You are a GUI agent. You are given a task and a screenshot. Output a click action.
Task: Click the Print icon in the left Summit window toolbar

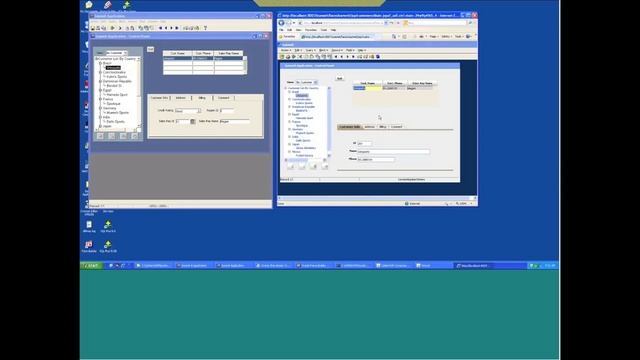coord(98,28)
